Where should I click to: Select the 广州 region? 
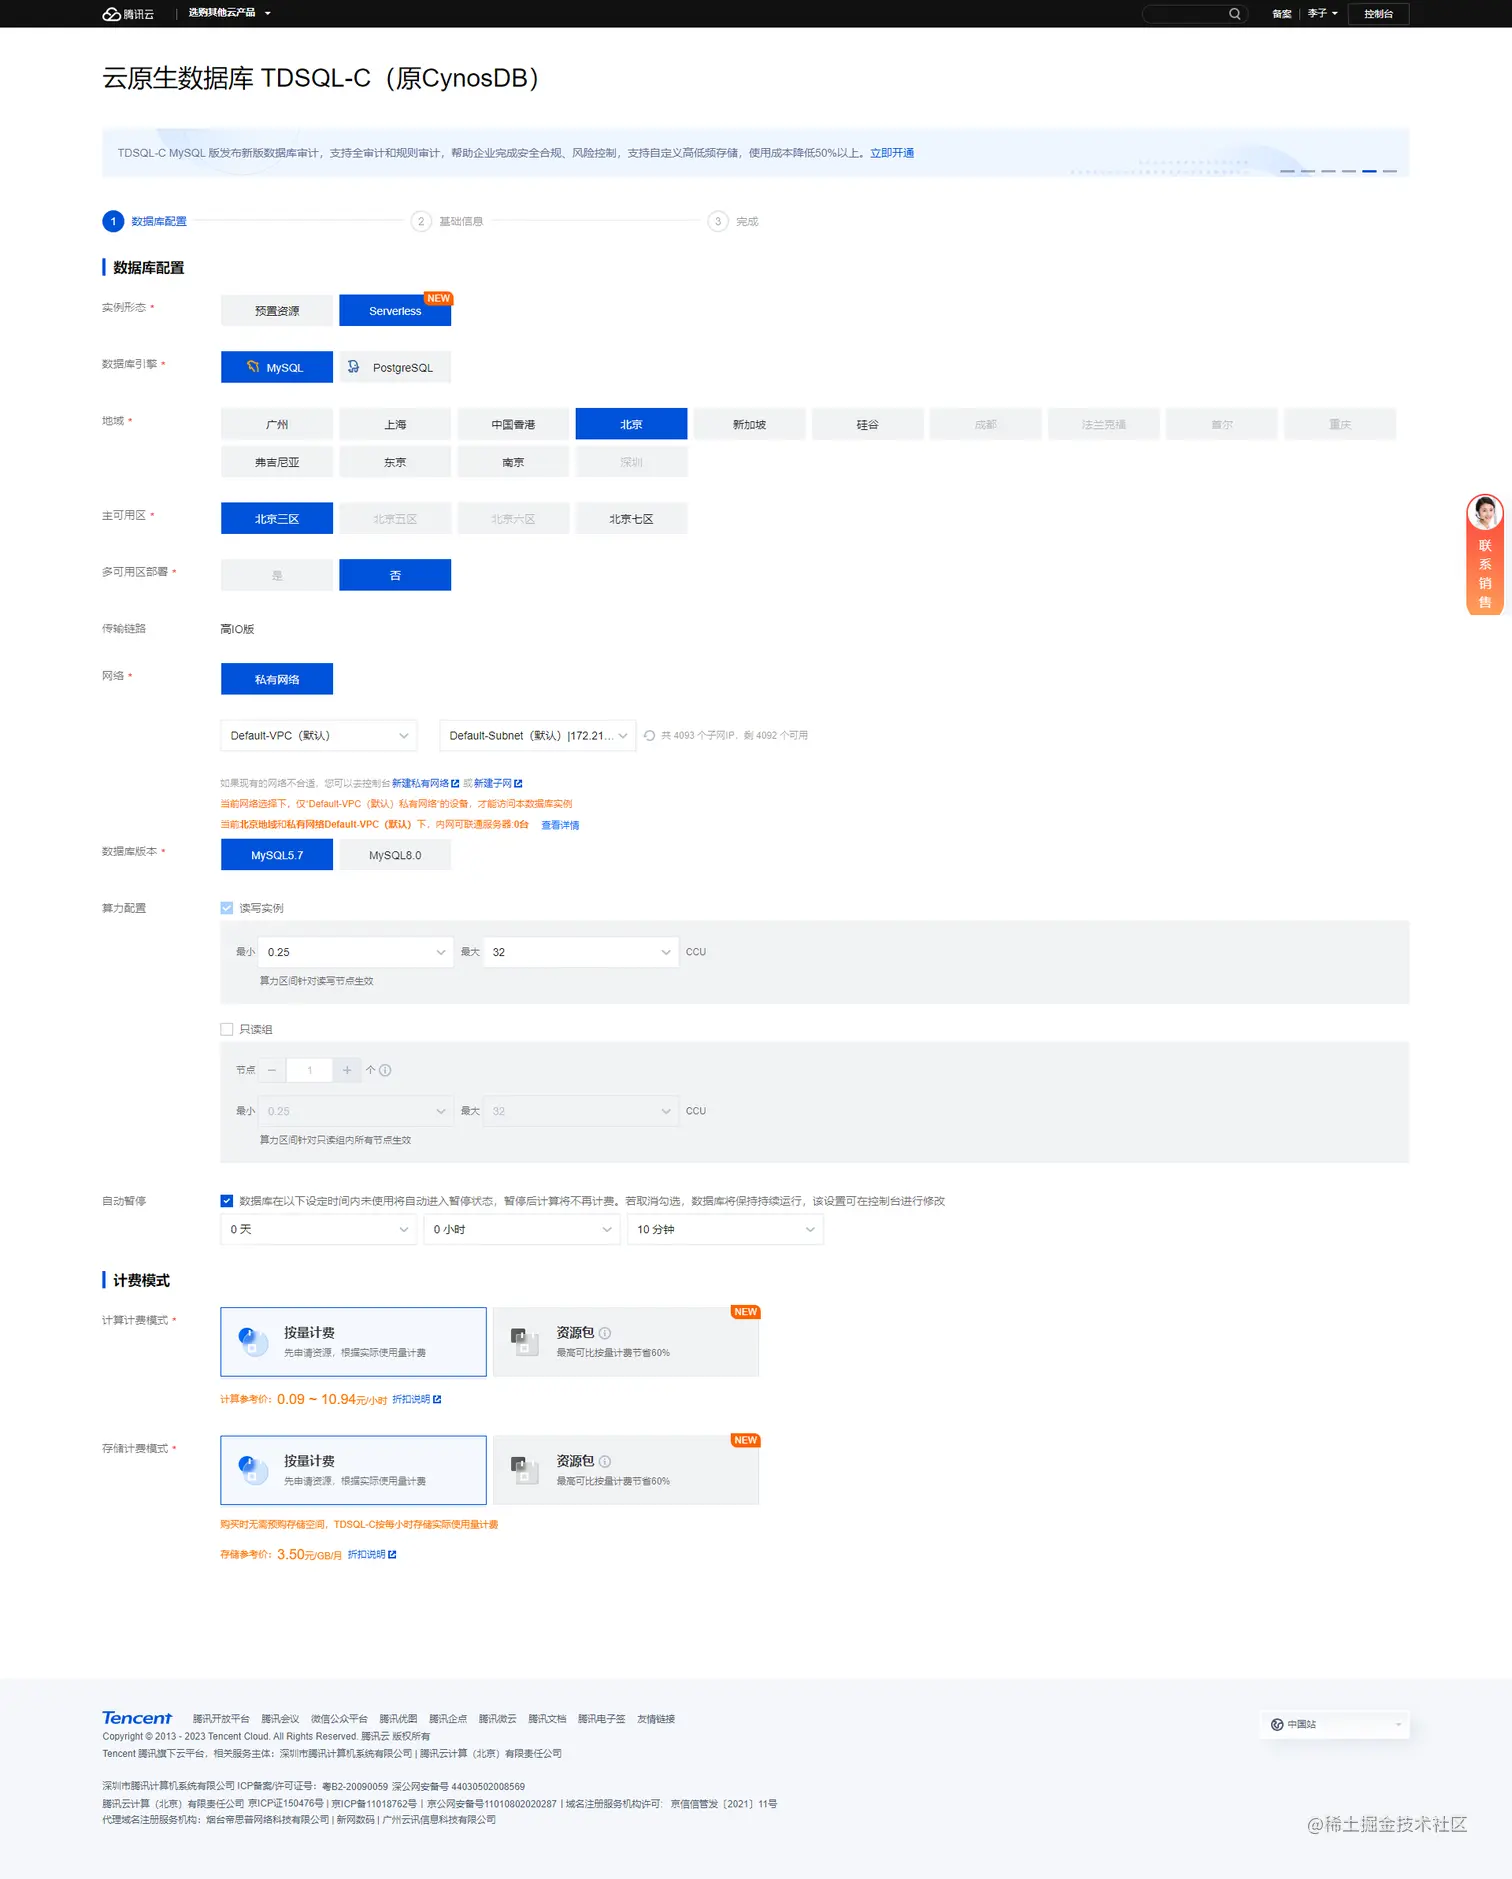(277, 424)
